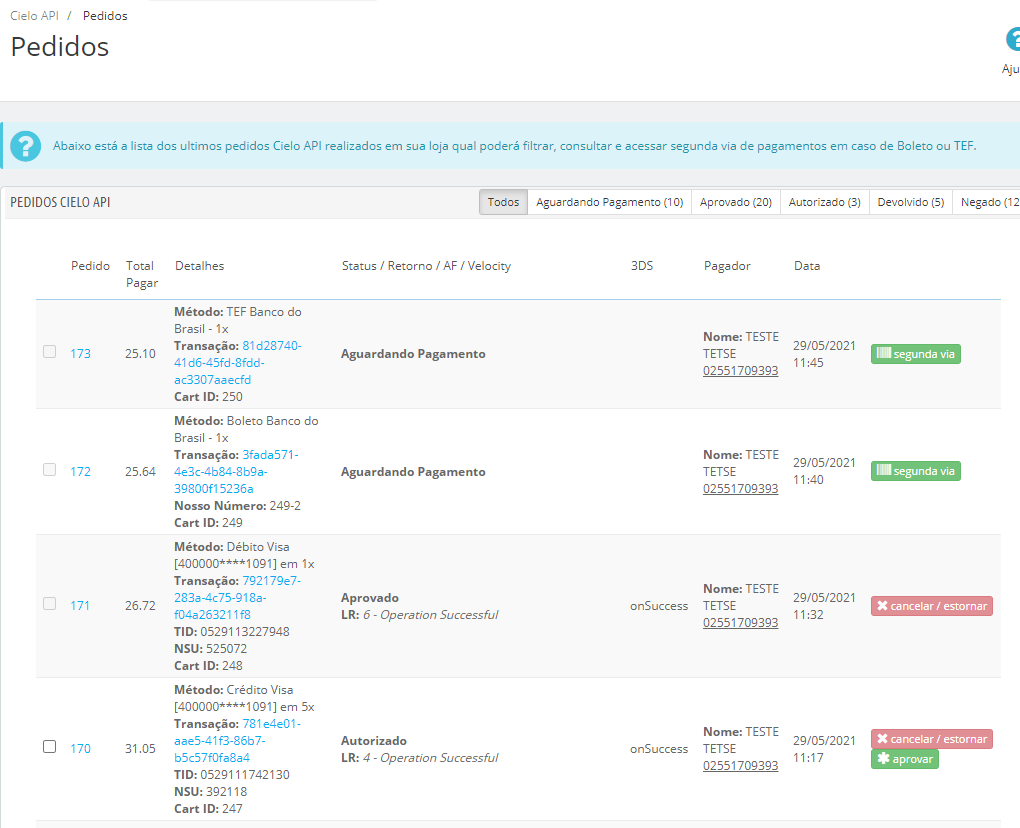
Task: Click payer document number in order 171 row
Action: (x=740, y=622)
